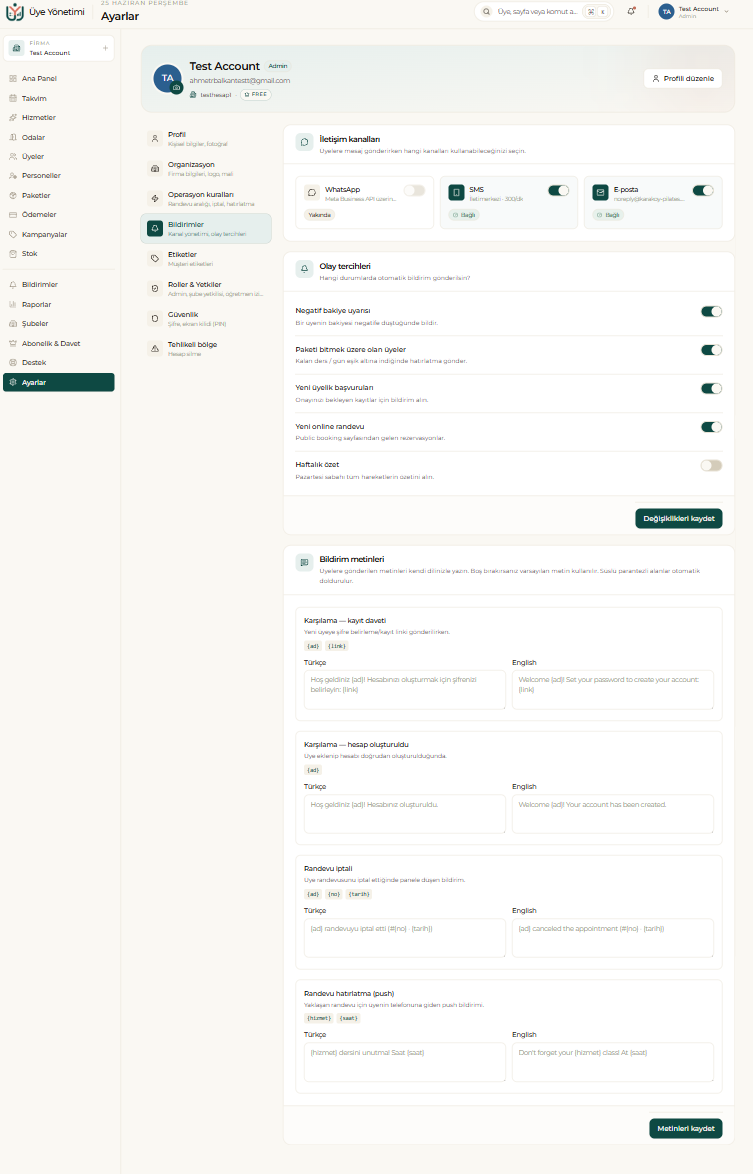
Task: Disable Negatif bakiye uyarısı toggle
Action: pyautogui.click(x=711, y=311)
